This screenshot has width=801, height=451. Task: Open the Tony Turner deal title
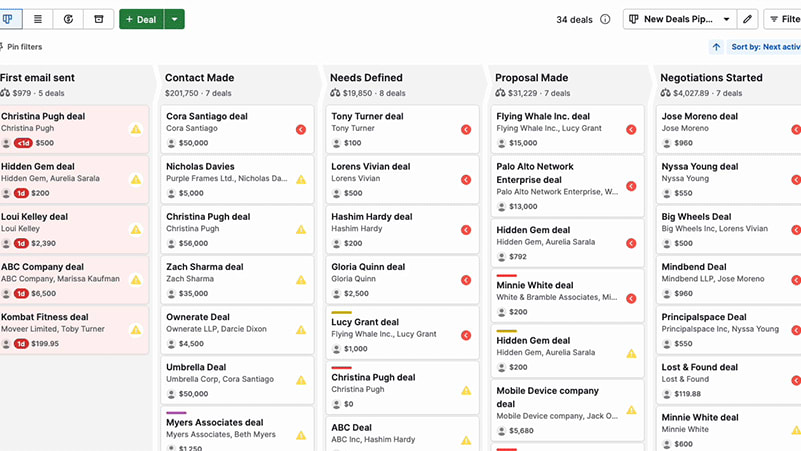(367, 116)
